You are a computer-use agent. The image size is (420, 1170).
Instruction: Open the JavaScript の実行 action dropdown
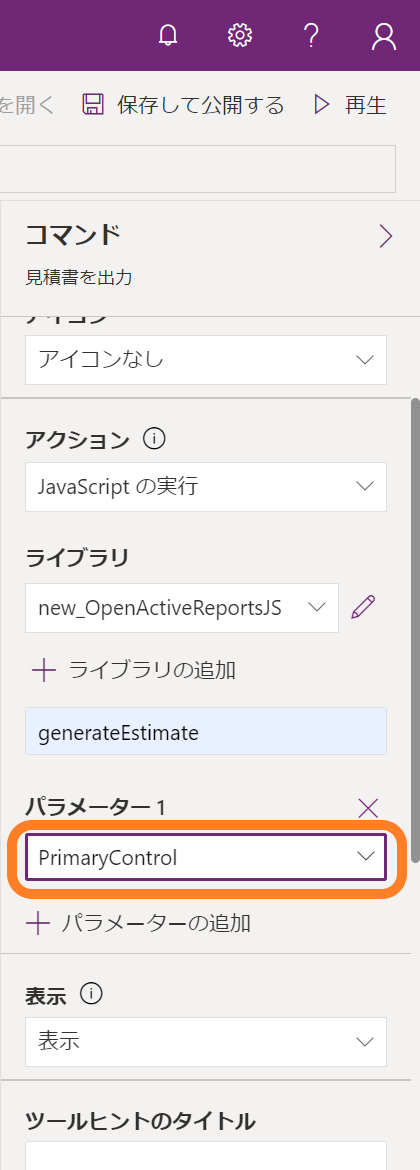pyautogui.click(x=206, y=487)
